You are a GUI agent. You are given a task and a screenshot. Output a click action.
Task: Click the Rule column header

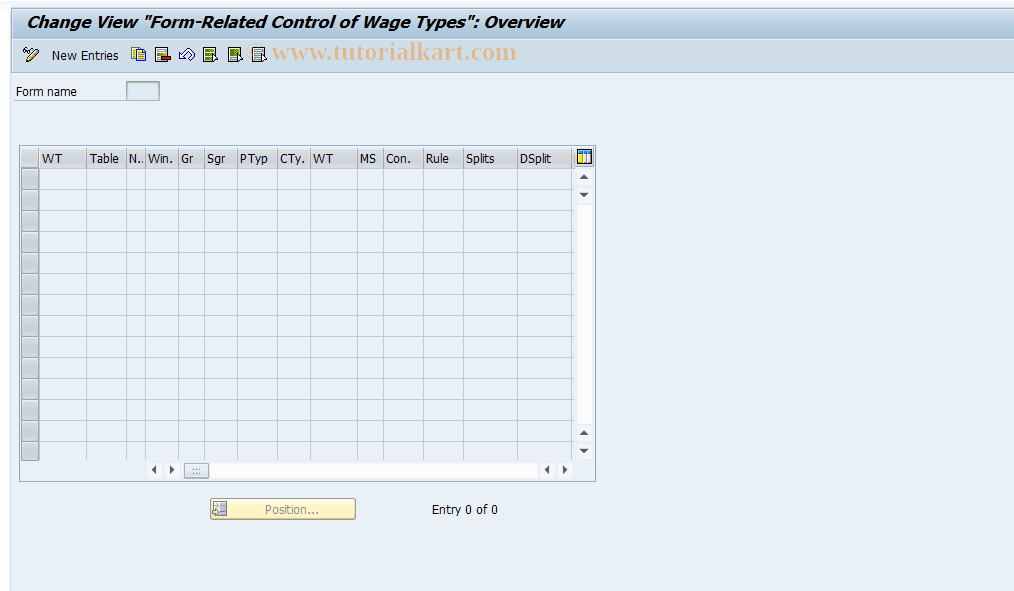[443, 158]
